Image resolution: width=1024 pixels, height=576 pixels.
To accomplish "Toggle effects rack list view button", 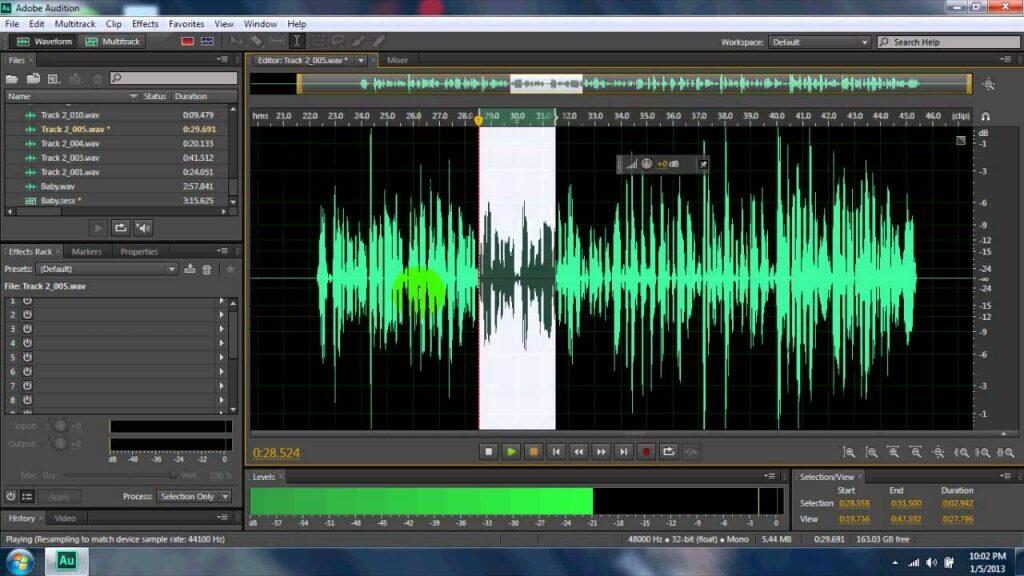I will pos(27,496).
